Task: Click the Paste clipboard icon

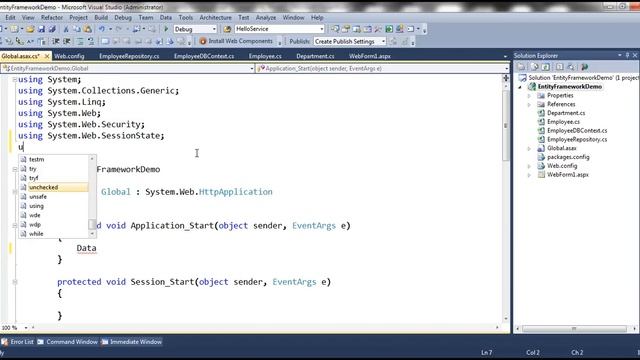Action: [88, 29]
